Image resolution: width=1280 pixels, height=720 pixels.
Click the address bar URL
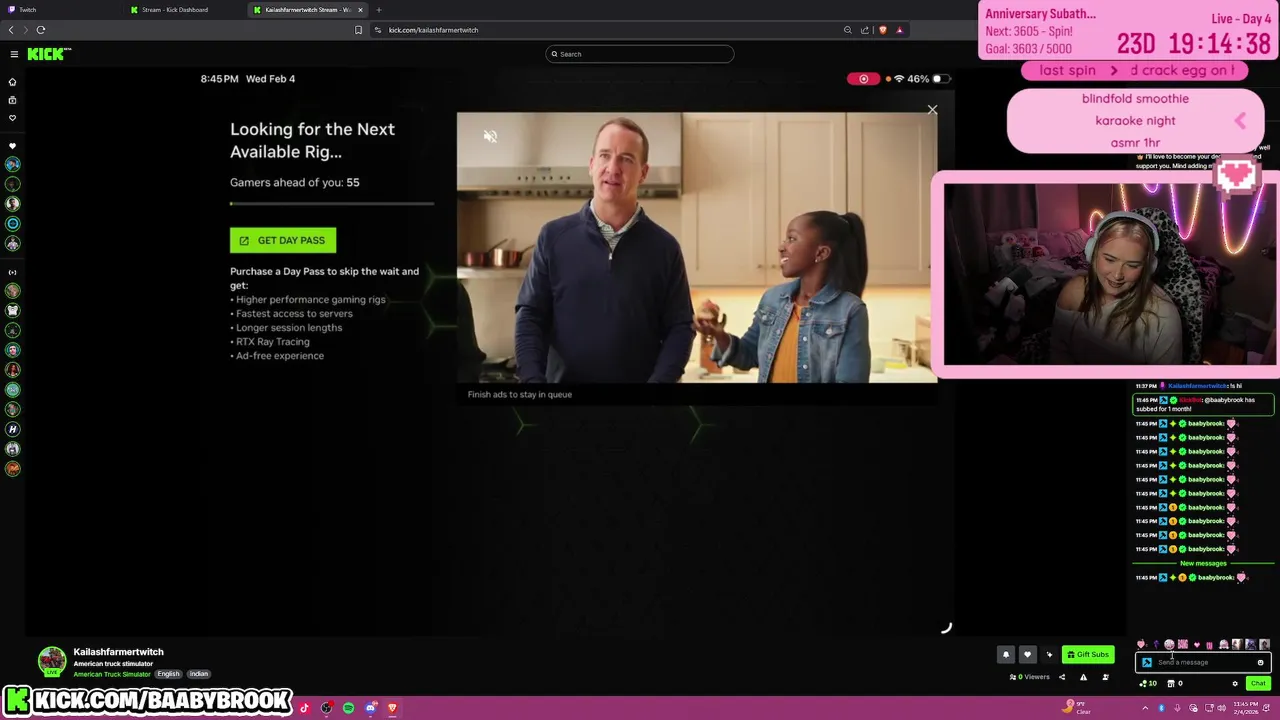(433, 30)
